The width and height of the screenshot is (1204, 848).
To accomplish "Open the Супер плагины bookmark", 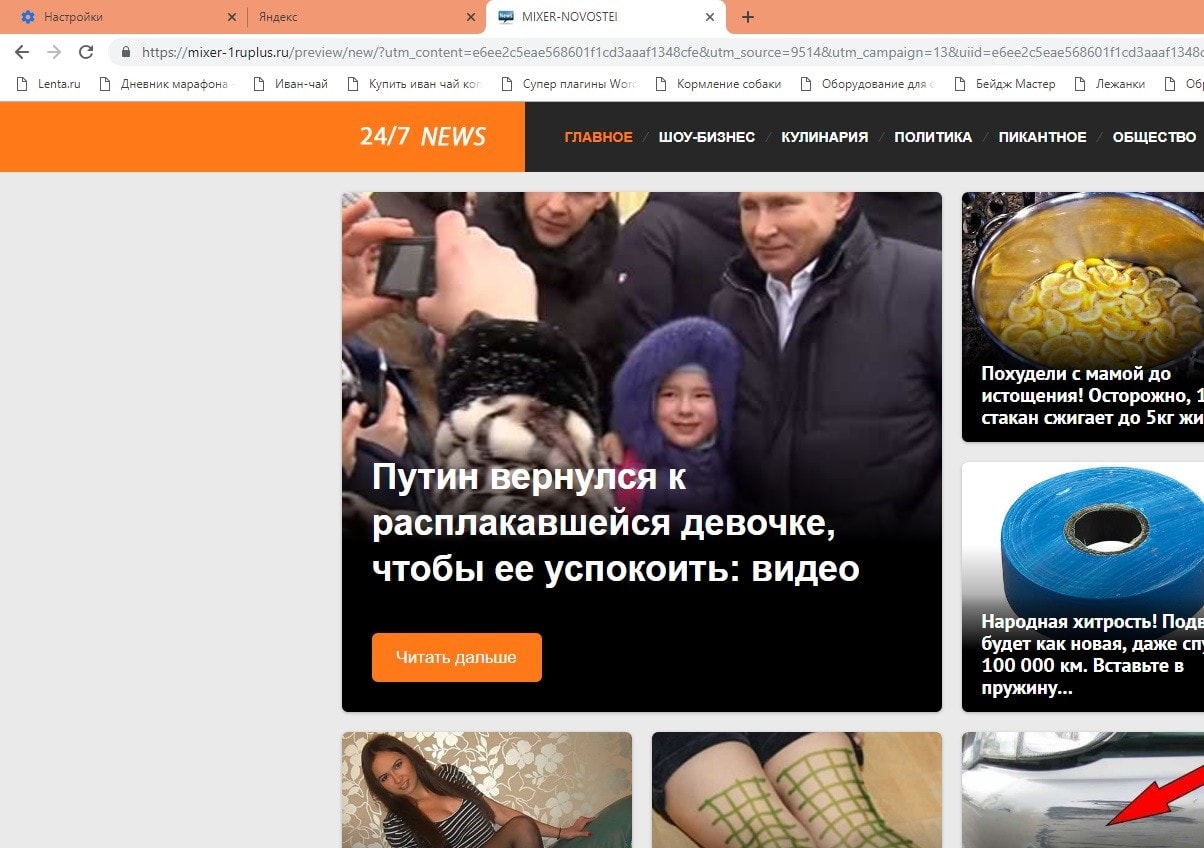I will pos(569,84).
